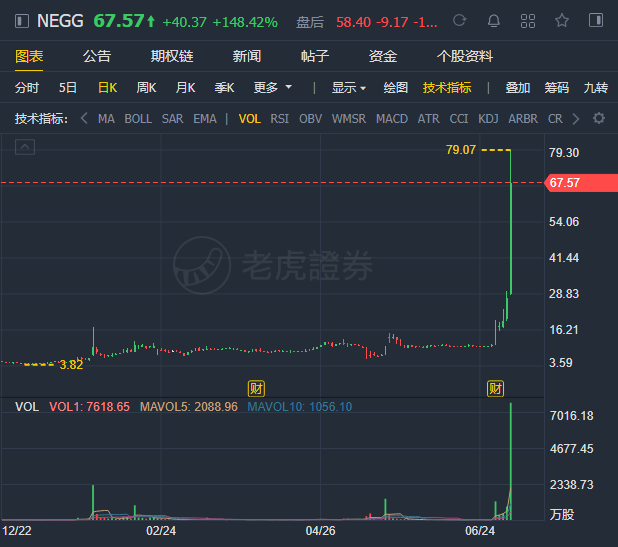Open the grid layout icon
618x547 pixels.
pos(528,21)
